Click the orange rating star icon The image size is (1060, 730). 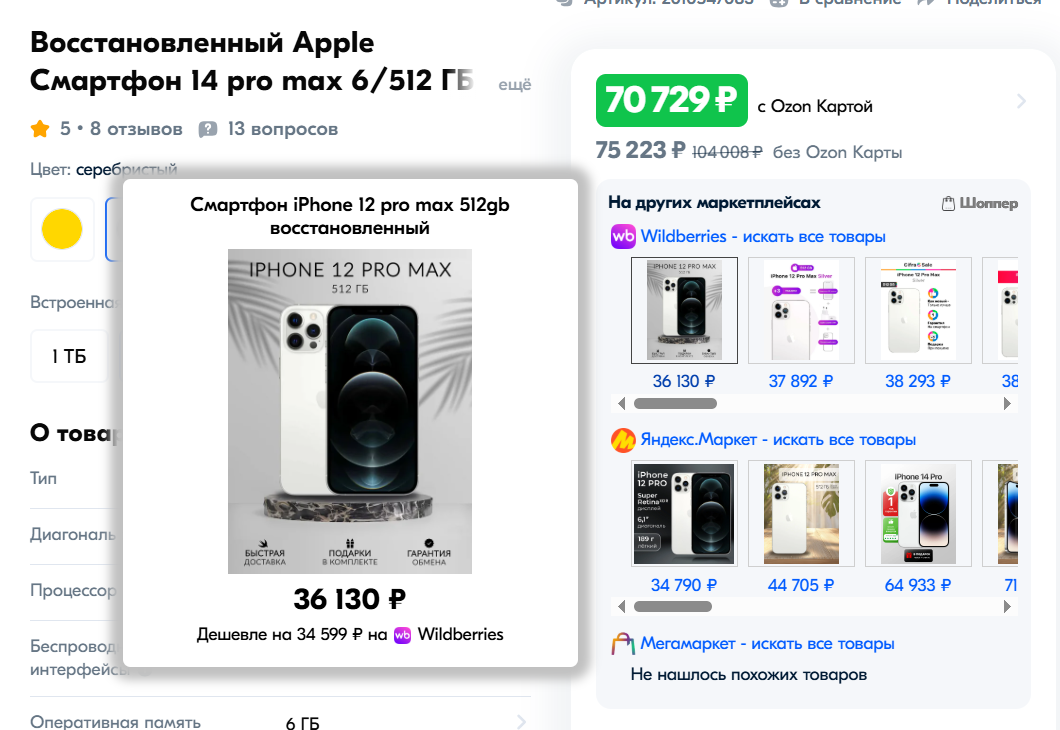[40, 129]
